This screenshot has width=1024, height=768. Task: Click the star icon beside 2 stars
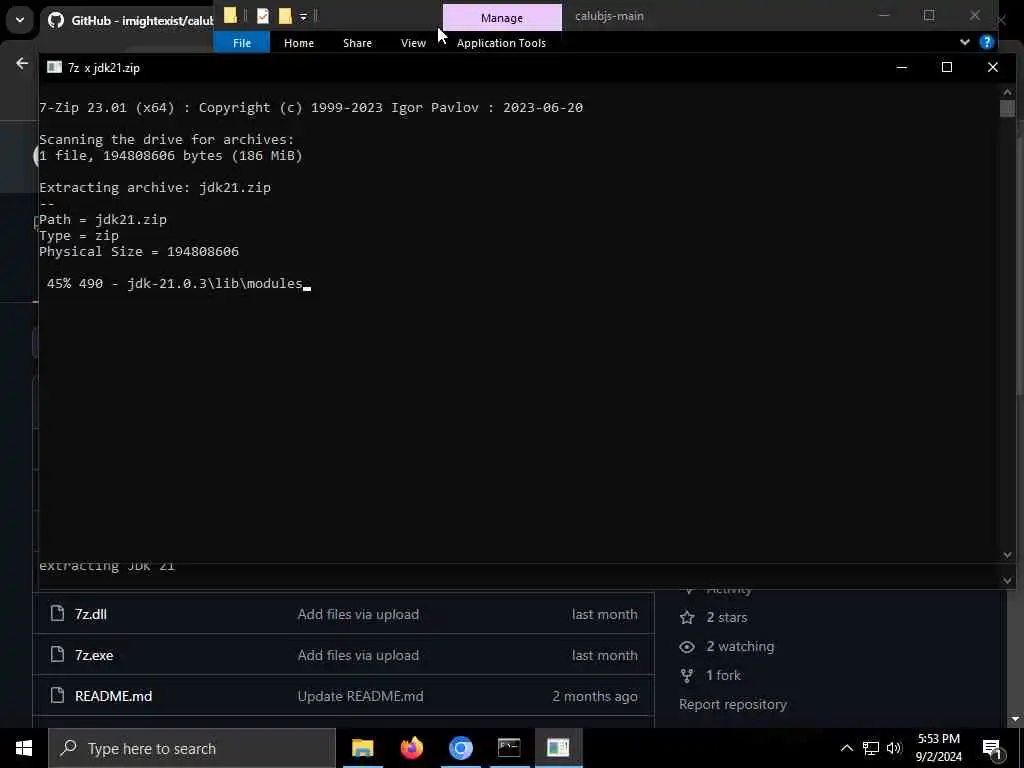click(x=687, y=617)
